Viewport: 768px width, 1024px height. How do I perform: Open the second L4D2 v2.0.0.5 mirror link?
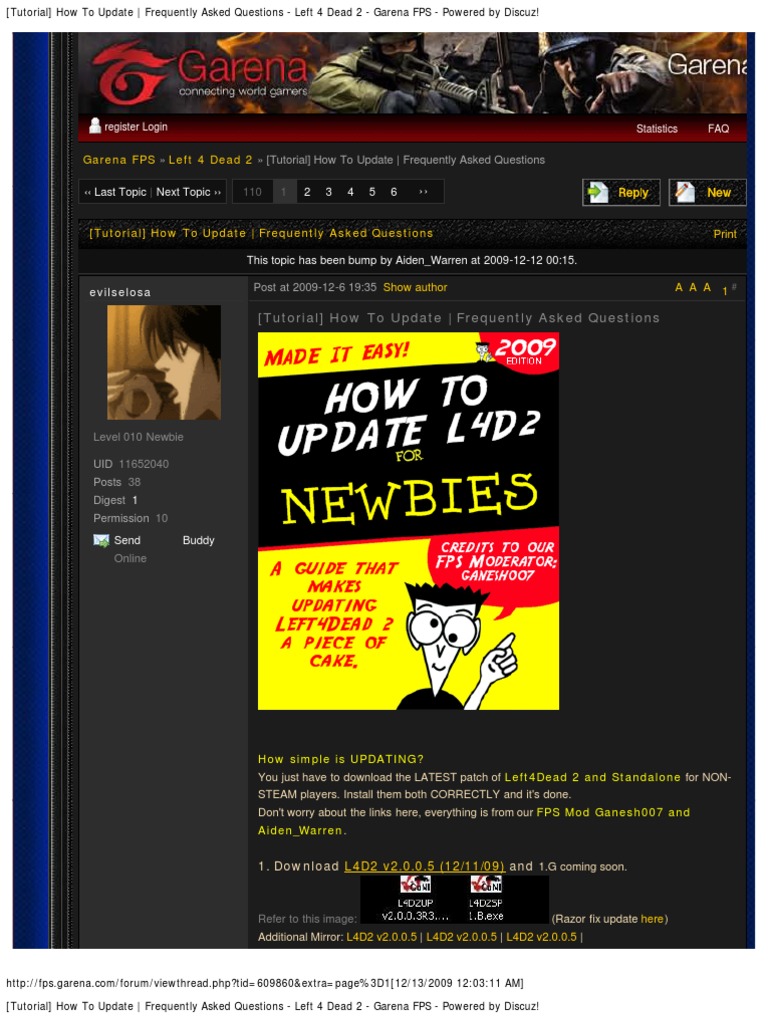pyautogui.click(x=462, y=937)
